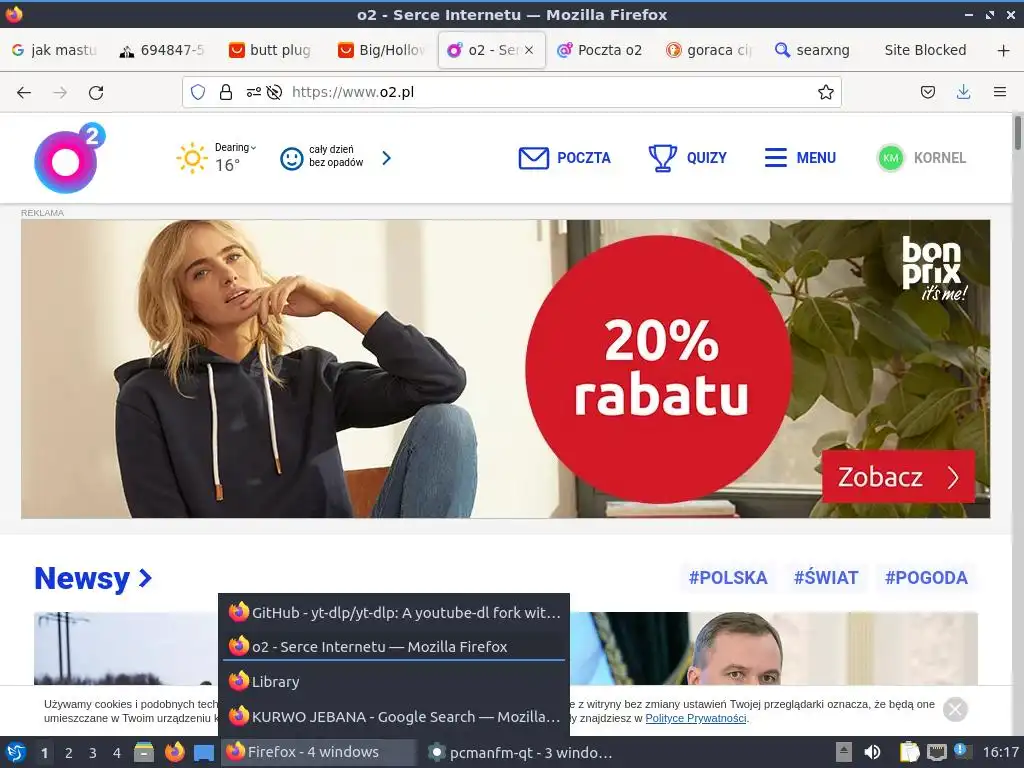
Task: Bookmark this page with the star icon
Action: 825,92
